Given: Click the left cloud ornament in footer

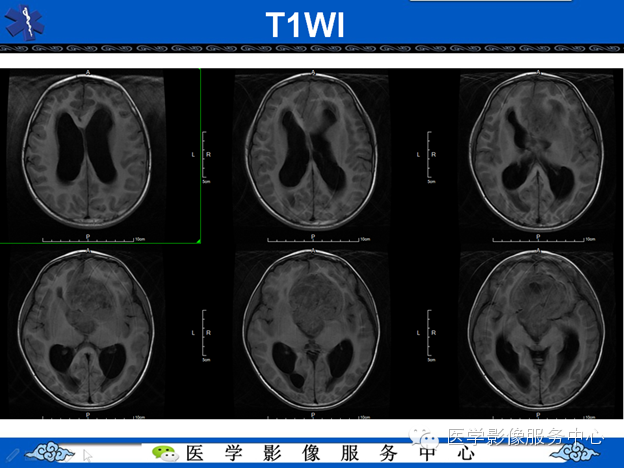Looking at the screenshot, I should point(49,452).
